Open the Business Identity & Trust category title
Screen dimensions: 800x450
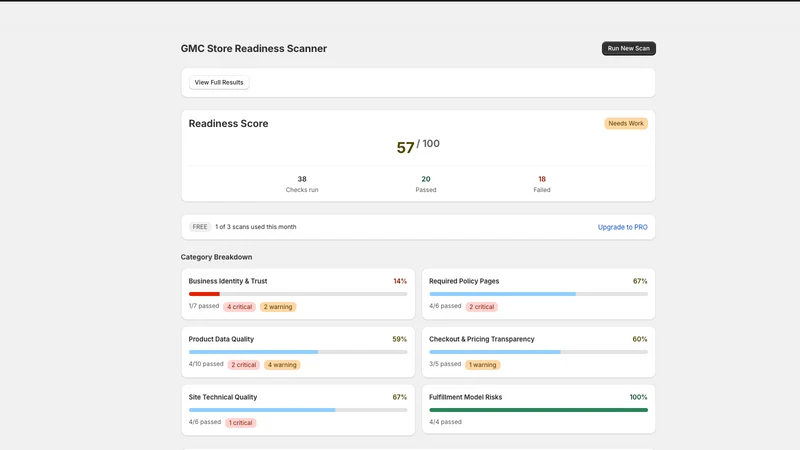pos(228,281)
